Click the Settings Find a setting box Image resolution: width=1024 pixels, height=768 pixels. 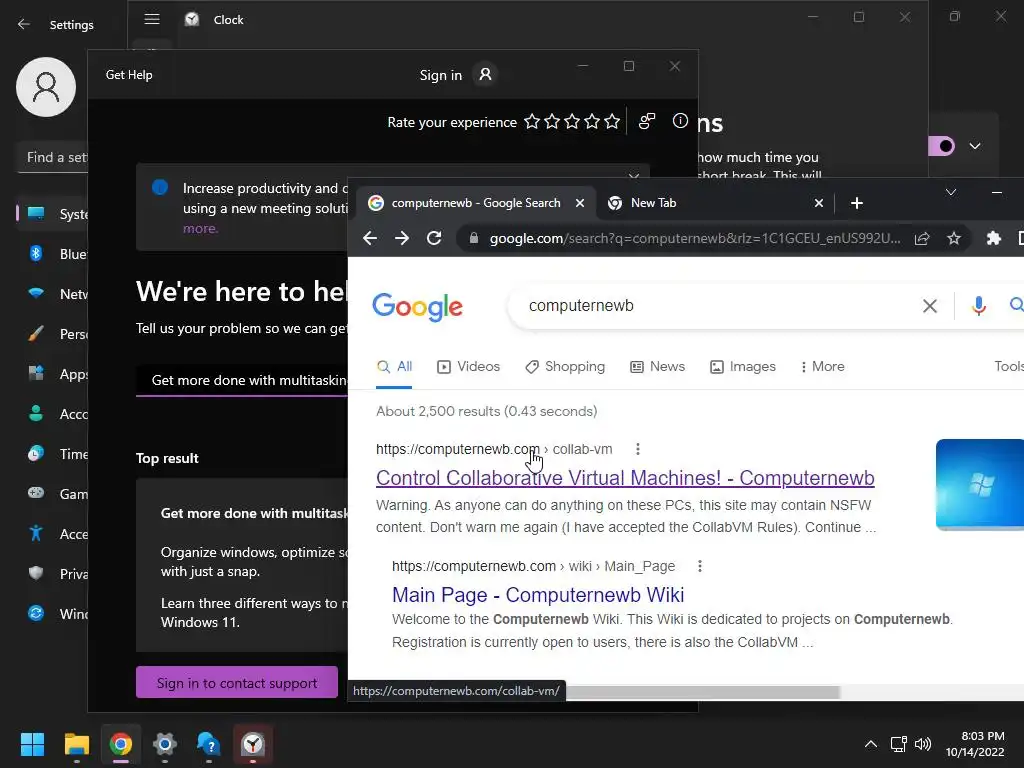click(x=52, y=157)
